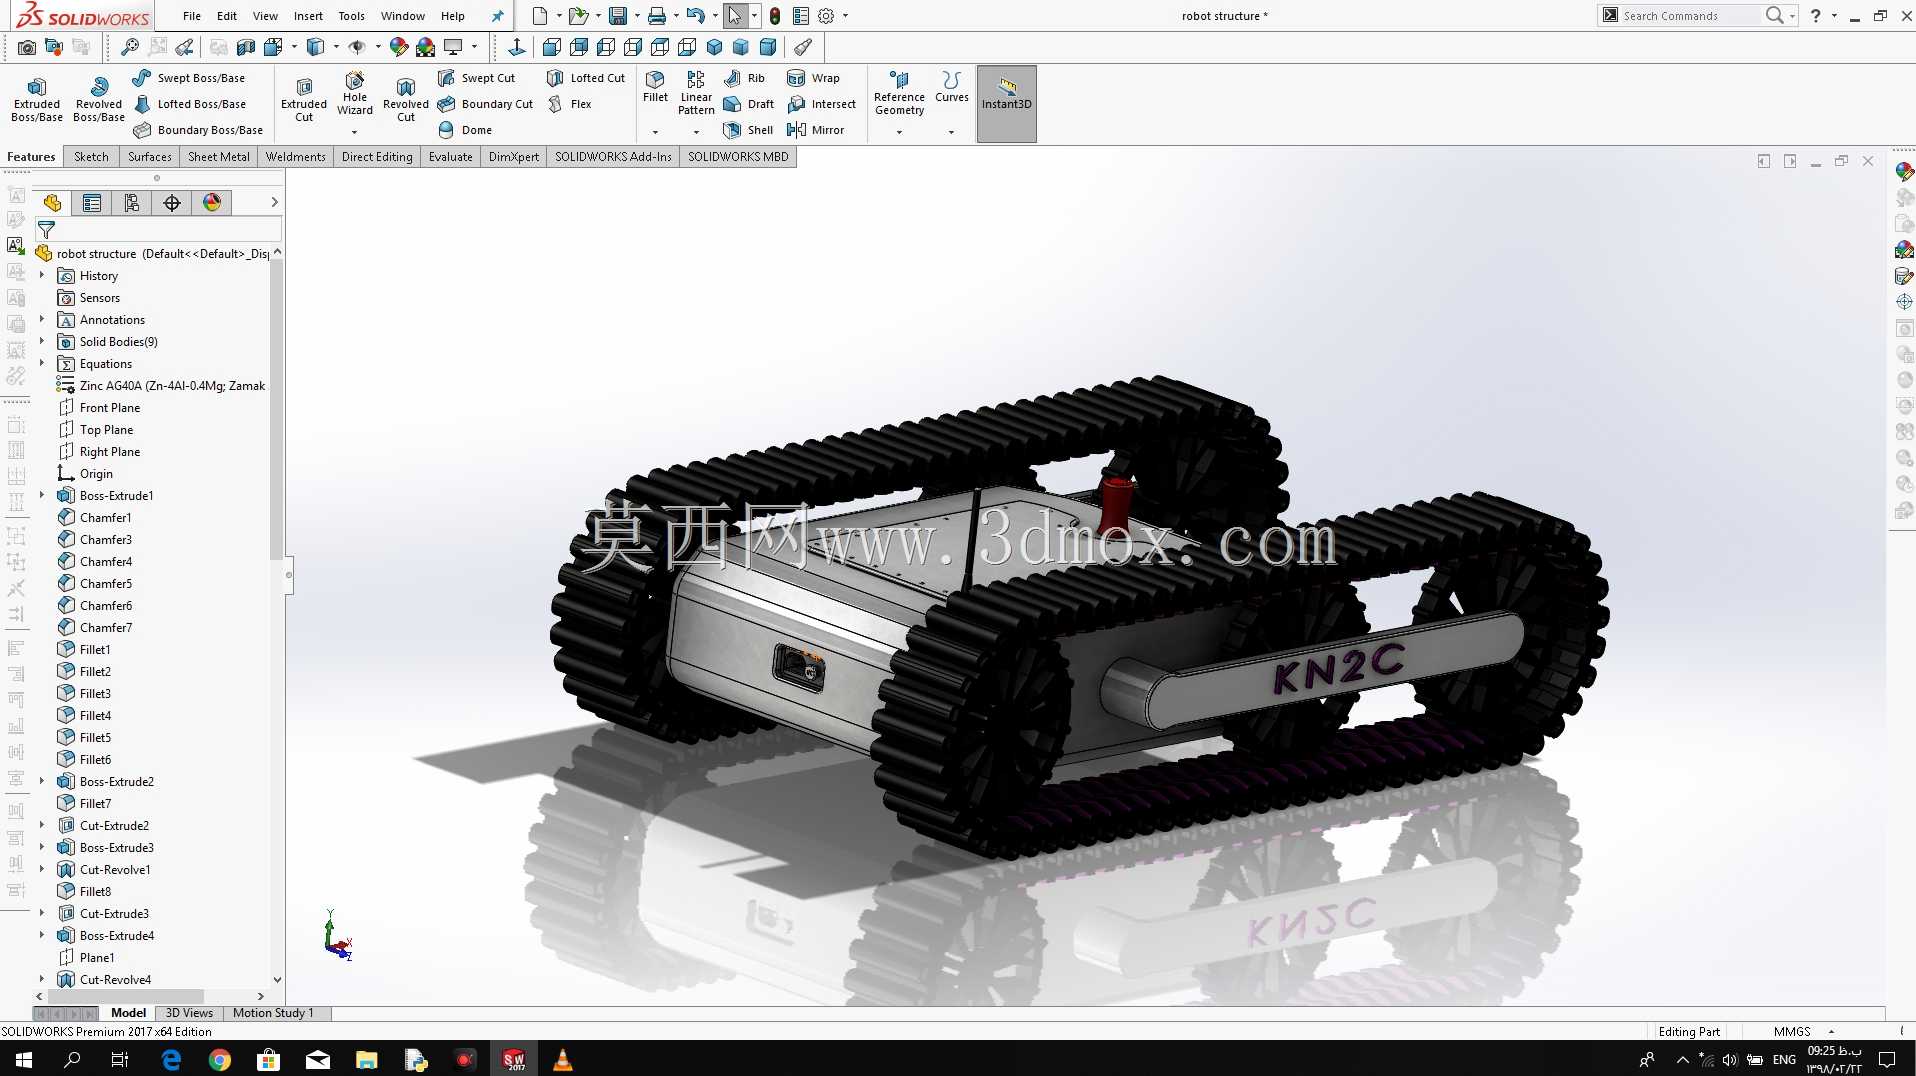Open the Hole Wizard tool

[x=355, y=93]
